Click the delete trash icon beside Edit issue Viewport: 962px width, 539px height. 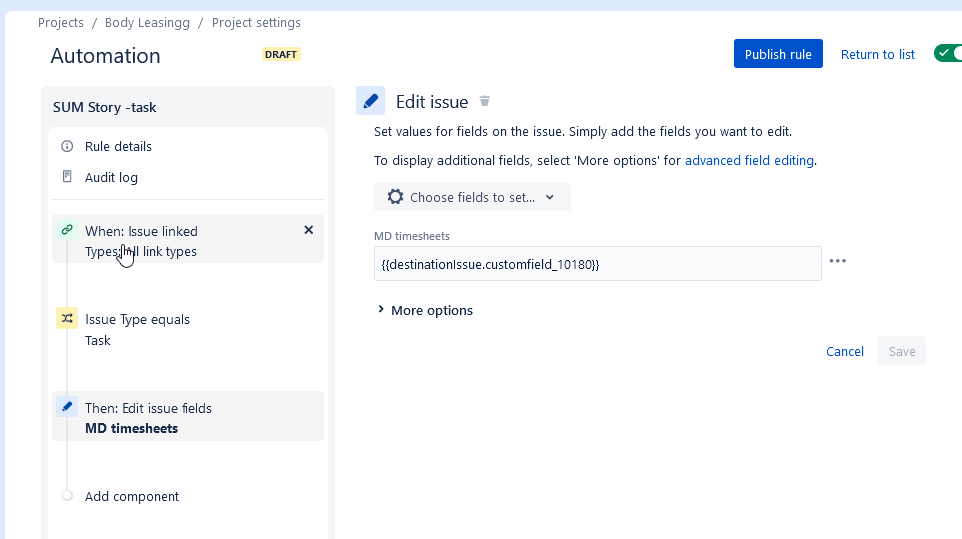[x=485, y=101]
